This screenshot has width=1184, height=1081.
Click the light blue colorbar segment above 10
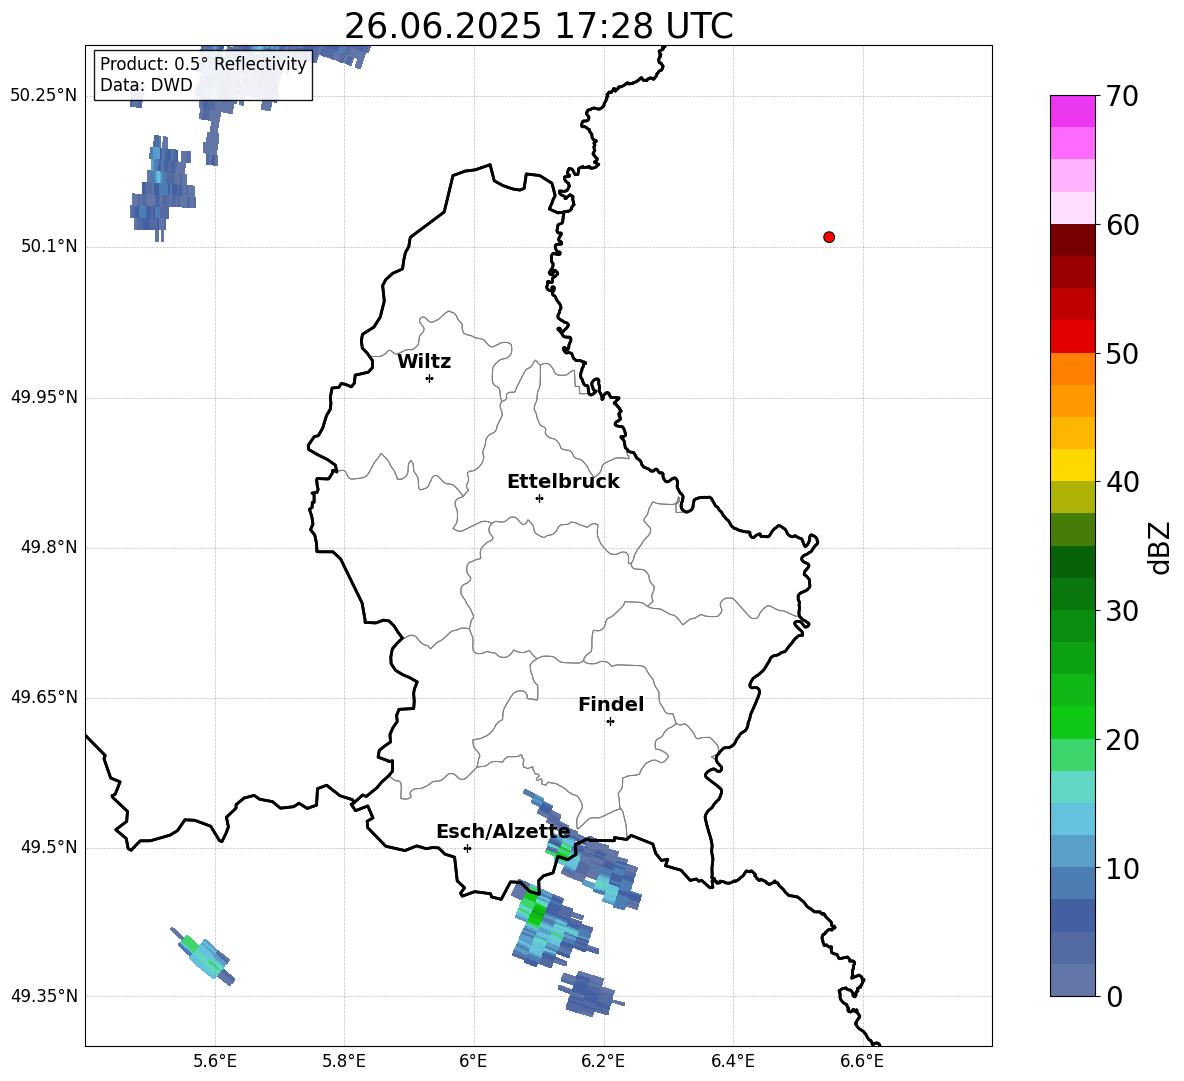click(1073, 851)
